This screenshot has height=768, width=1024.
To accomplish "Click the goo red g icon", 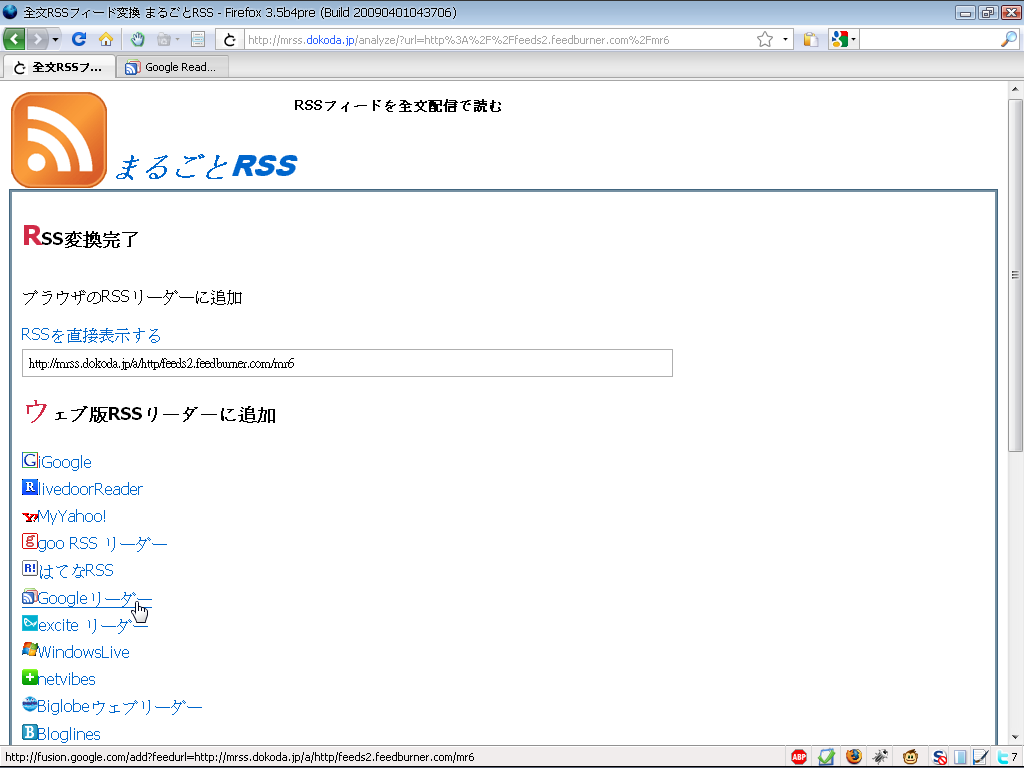I will coord(29,541).
